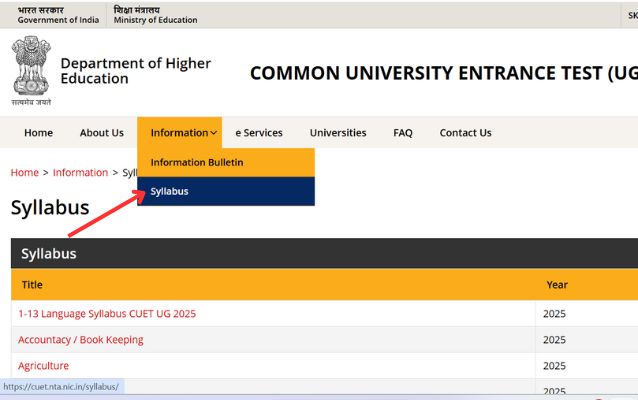Open Accountancy / Book Keeping syllabus
The image size is (638, 400).
81,340
